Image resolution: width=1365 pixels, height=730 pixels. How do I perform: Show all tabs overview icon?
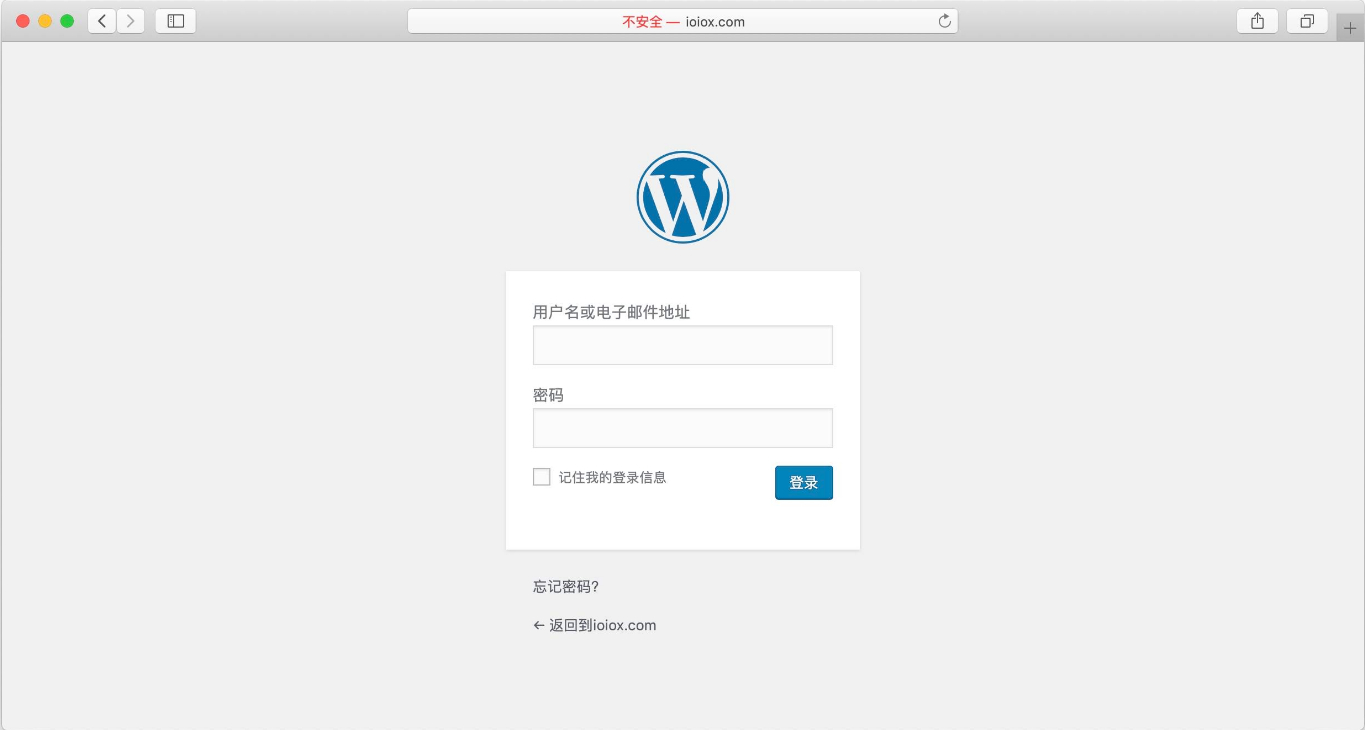[1307, 21]
